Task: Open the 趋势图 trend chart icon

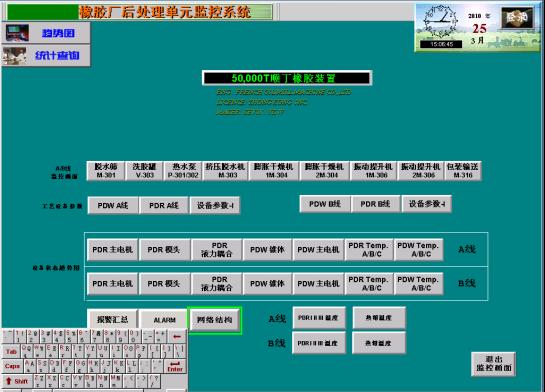Action: (17, 33)
